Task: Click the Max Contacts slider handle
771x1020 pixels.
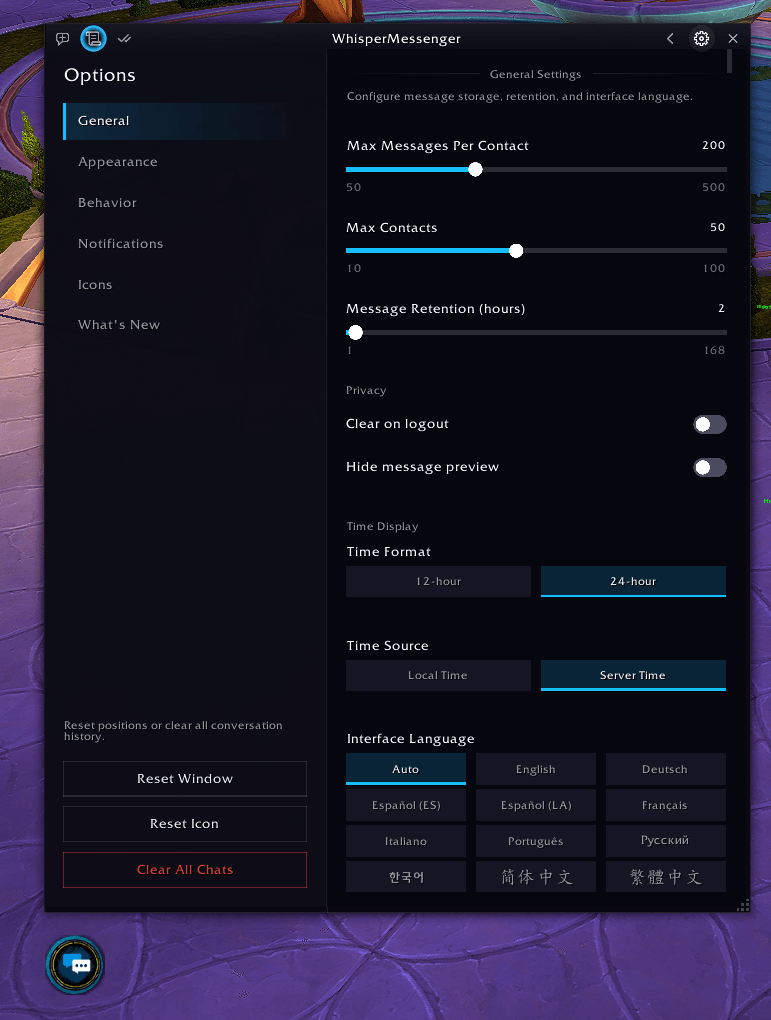Action: (516, 250)
